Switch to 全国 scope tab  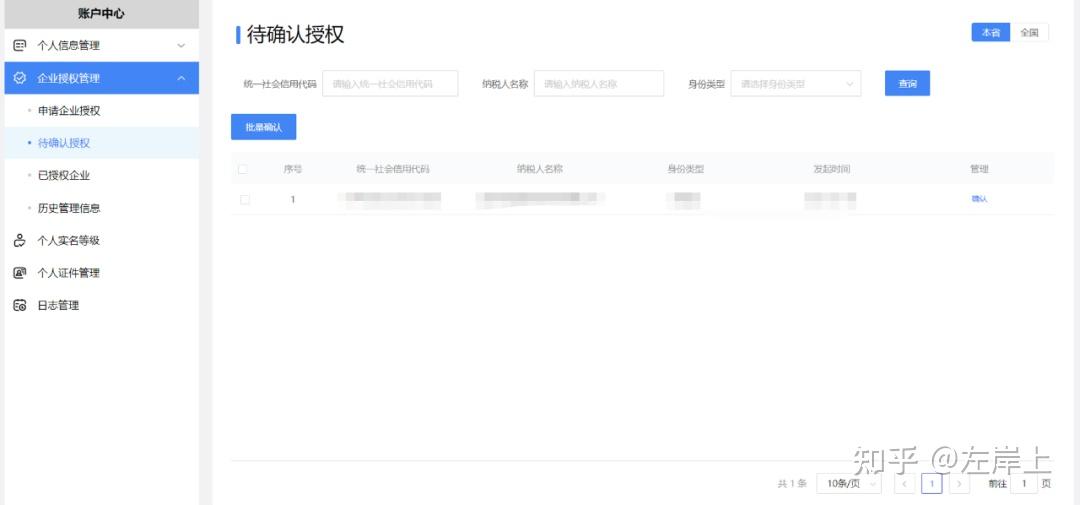pos(1029,32)
